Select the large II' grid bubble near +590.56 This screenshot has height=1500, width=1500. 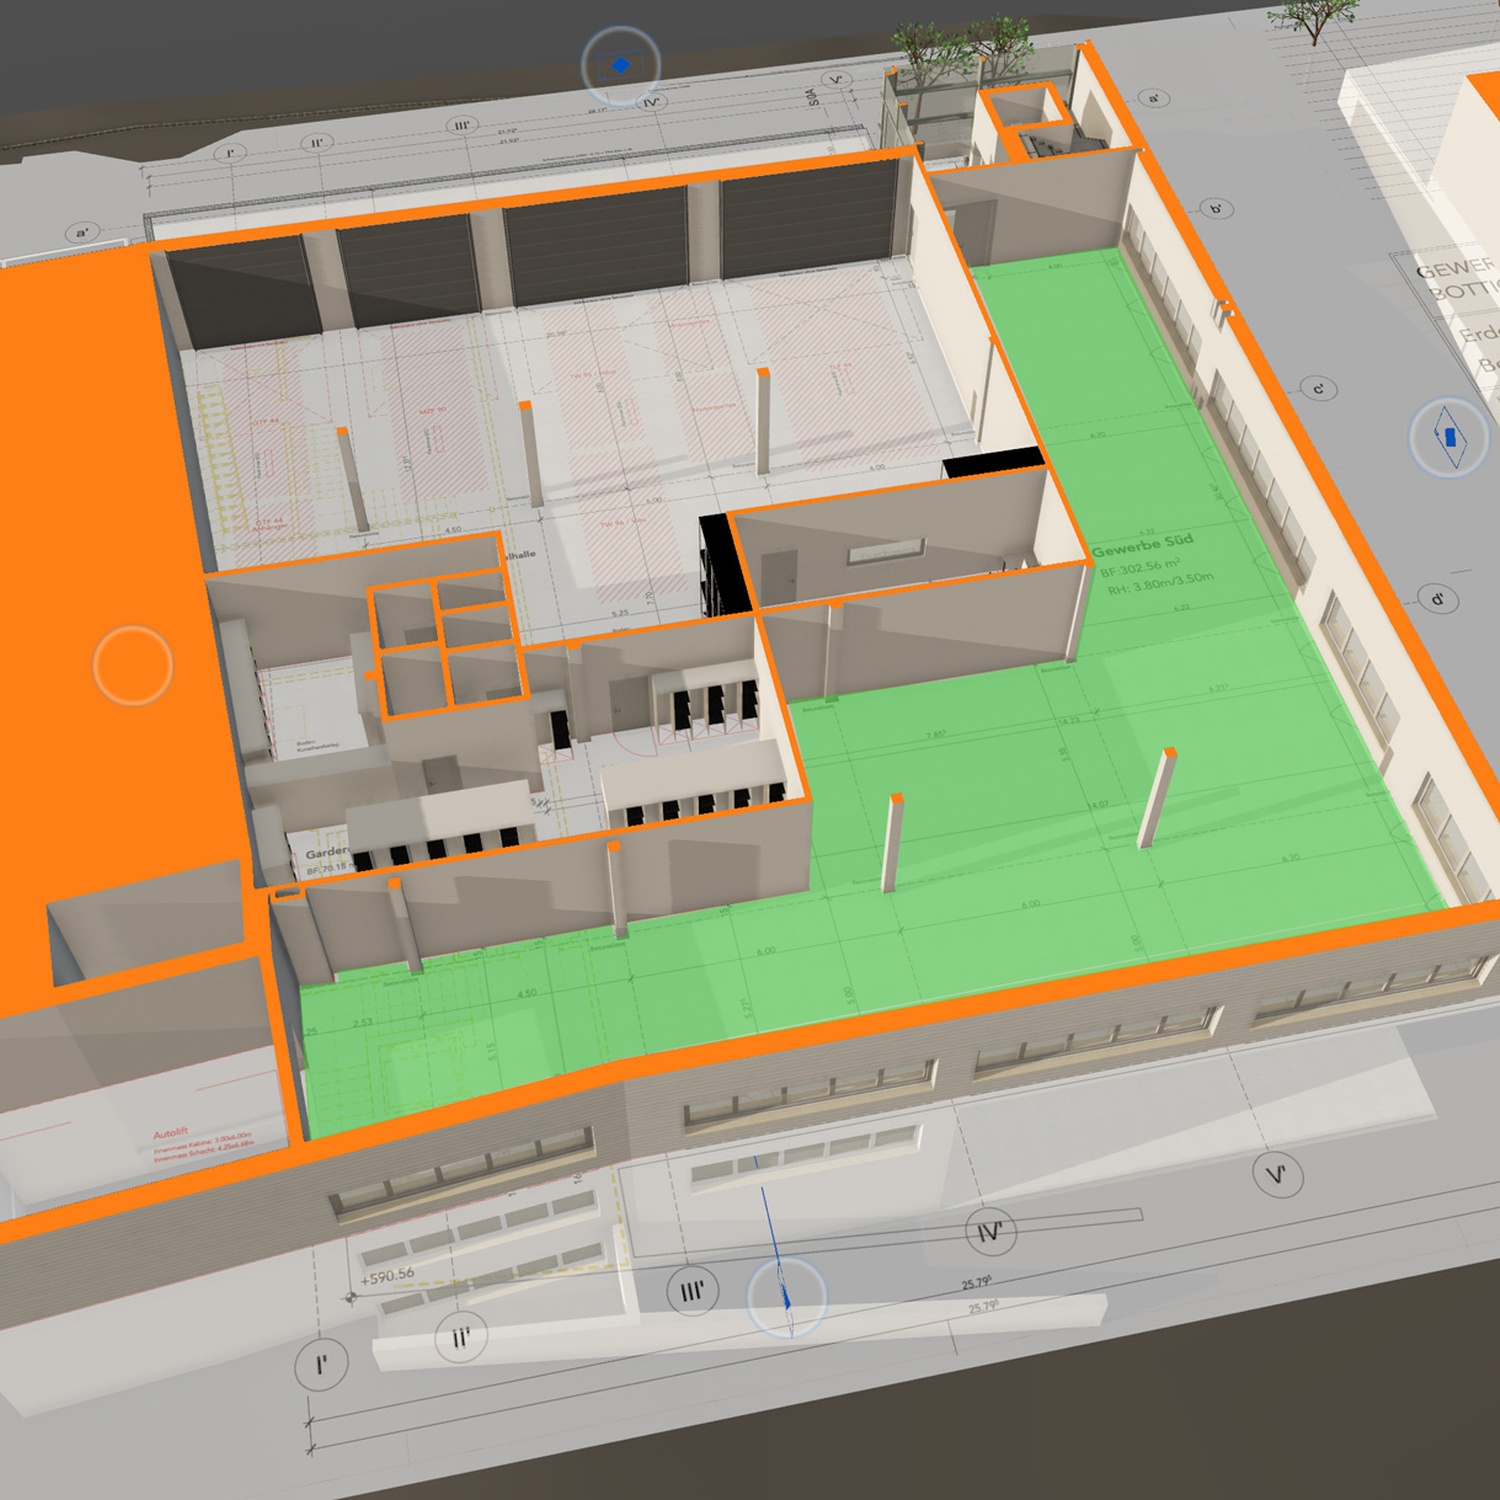click(x=461, y=1338)
